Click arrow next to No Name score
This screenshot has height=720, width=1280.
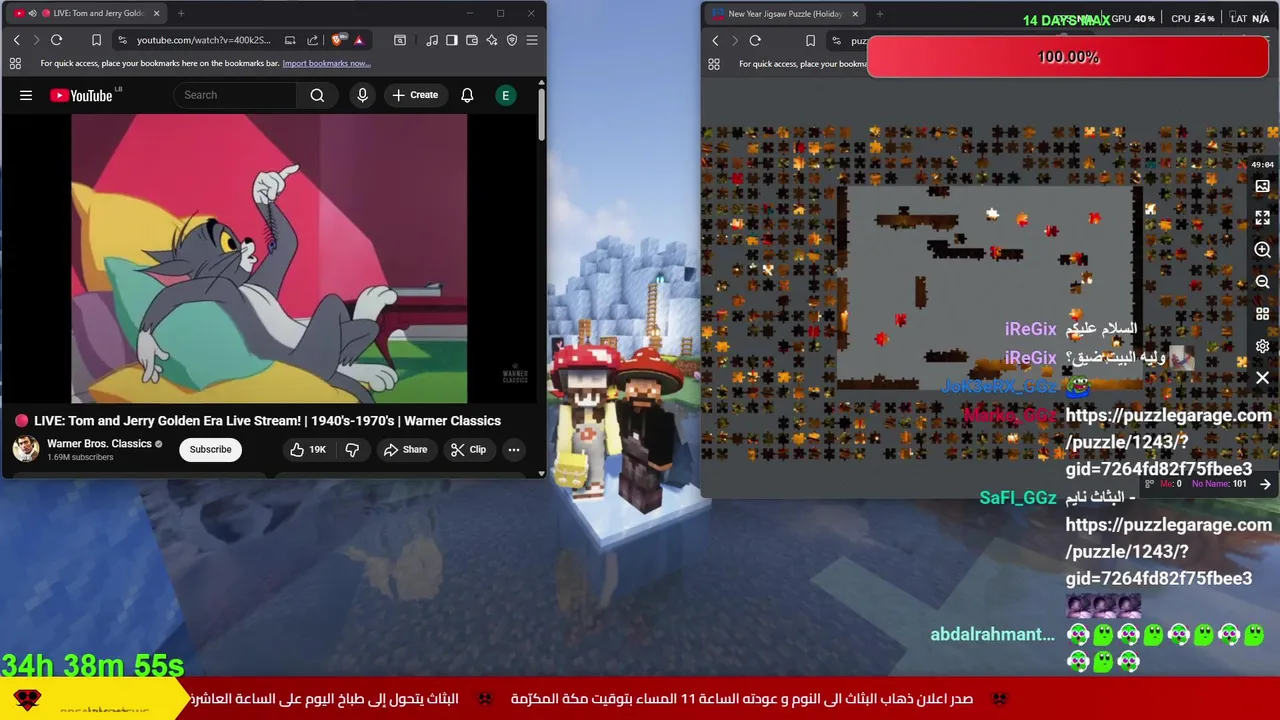[x=1266, y=484]
